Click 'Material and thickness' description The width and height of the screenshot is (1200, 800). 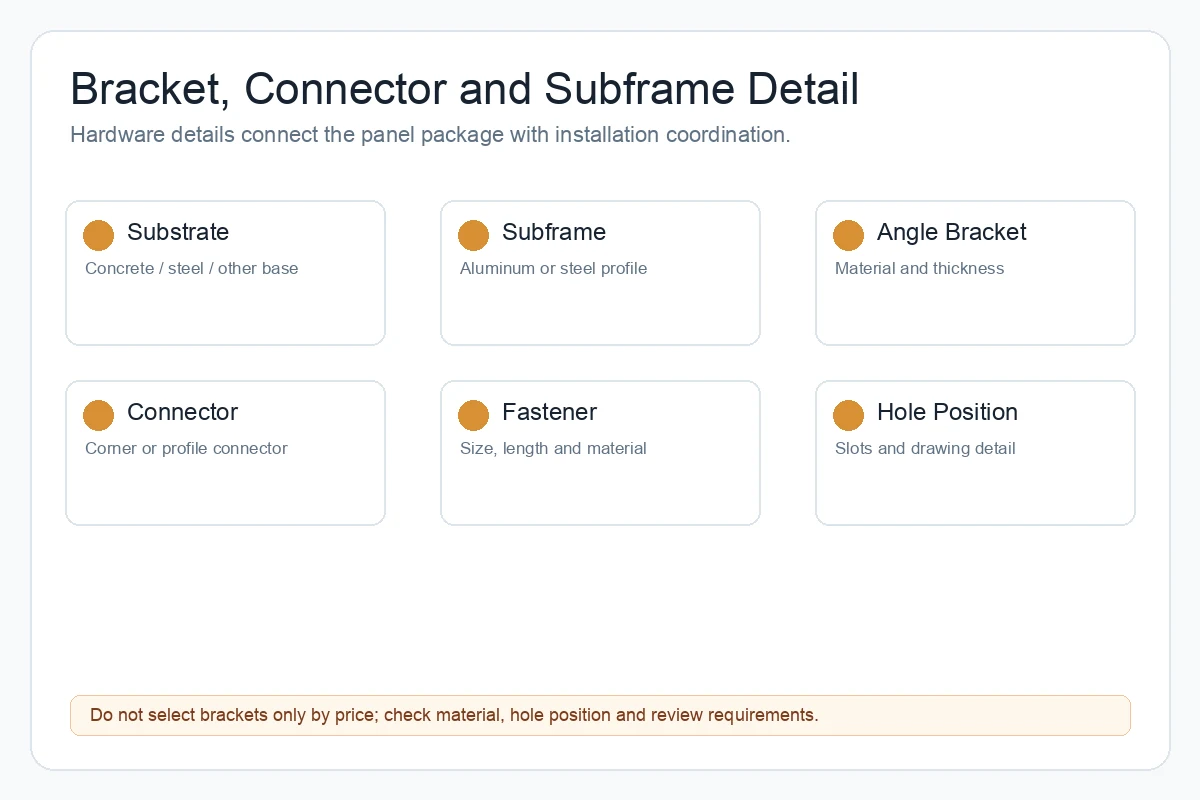tap(919, 268)
